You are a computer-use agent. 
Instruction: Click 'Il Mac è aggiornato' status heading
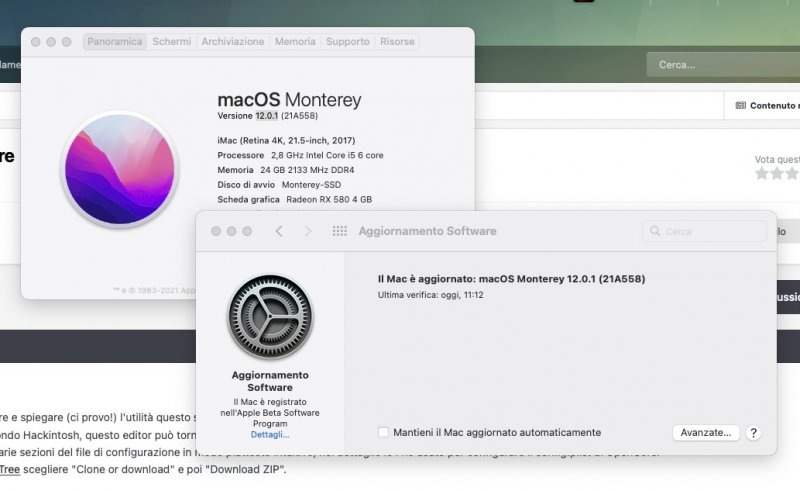511,279
